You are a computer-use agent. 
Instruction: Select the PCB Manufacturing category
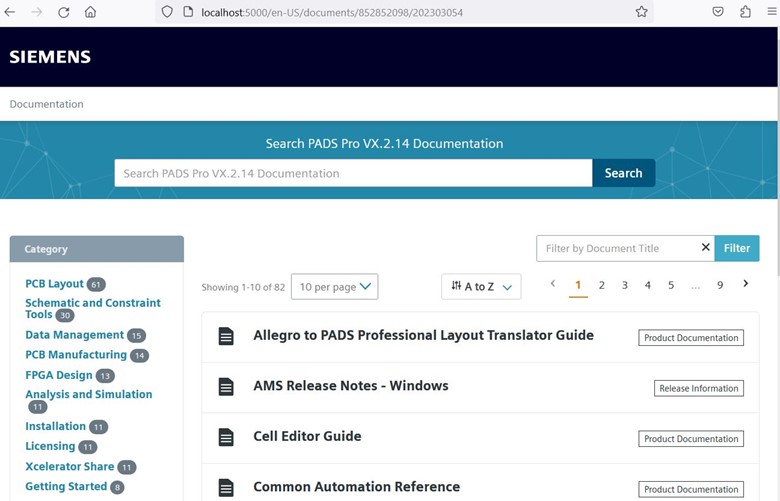(76, 355)
